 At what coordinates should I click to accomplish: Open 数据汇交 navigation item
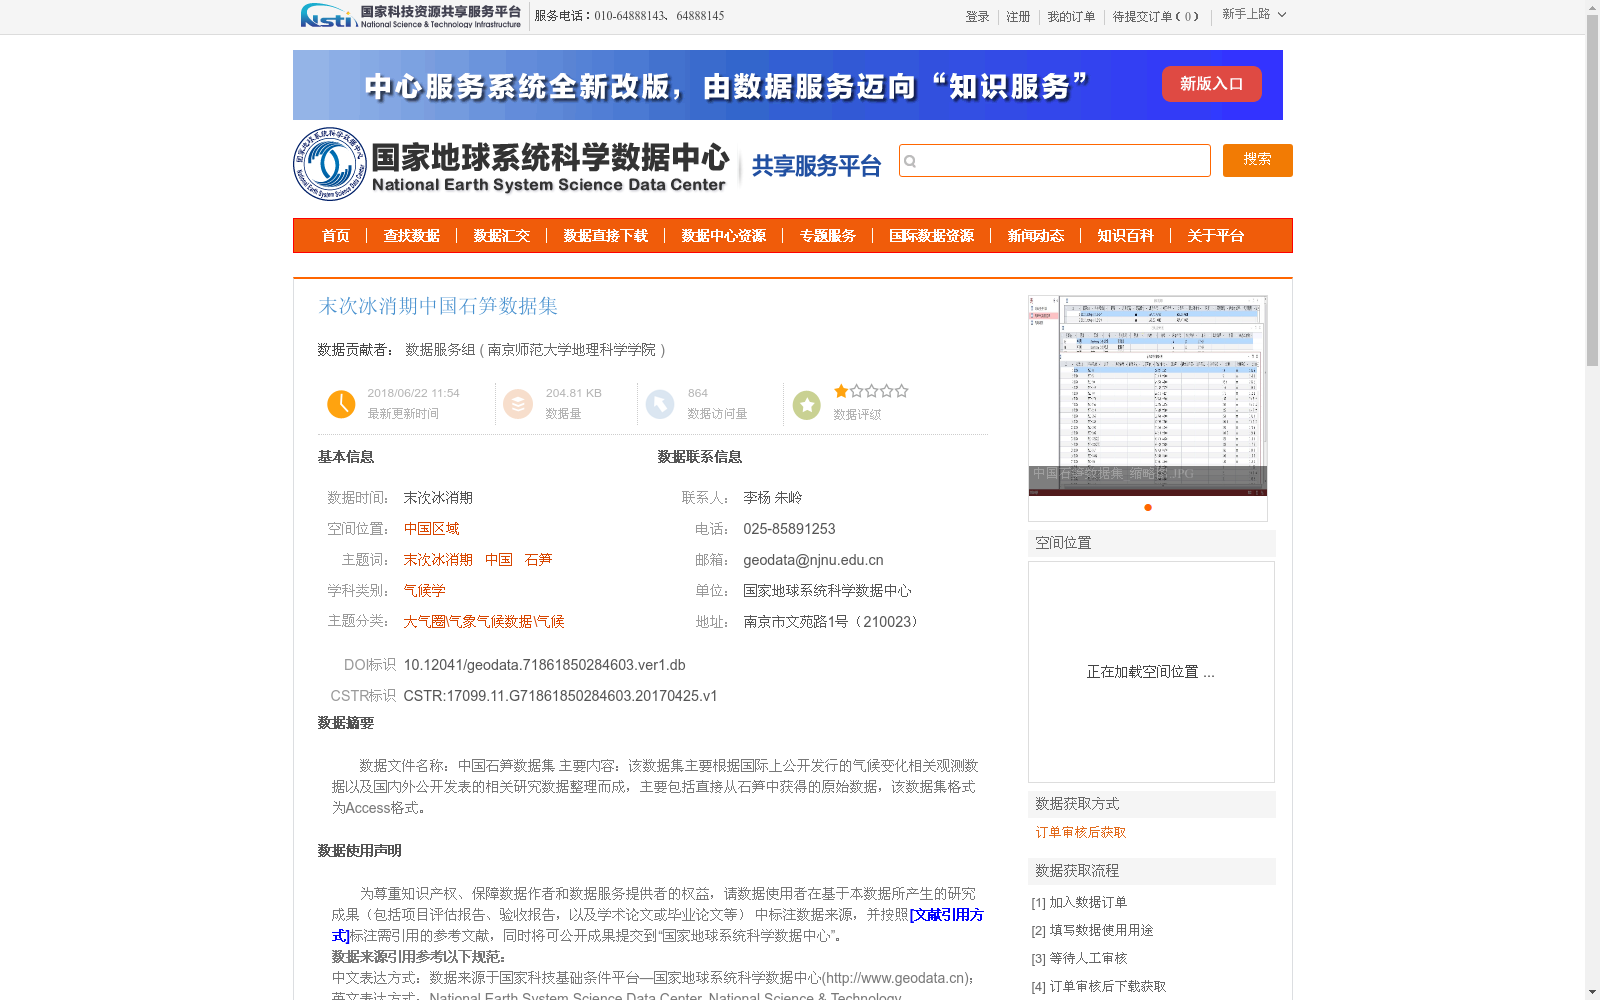tap(502, 236)
